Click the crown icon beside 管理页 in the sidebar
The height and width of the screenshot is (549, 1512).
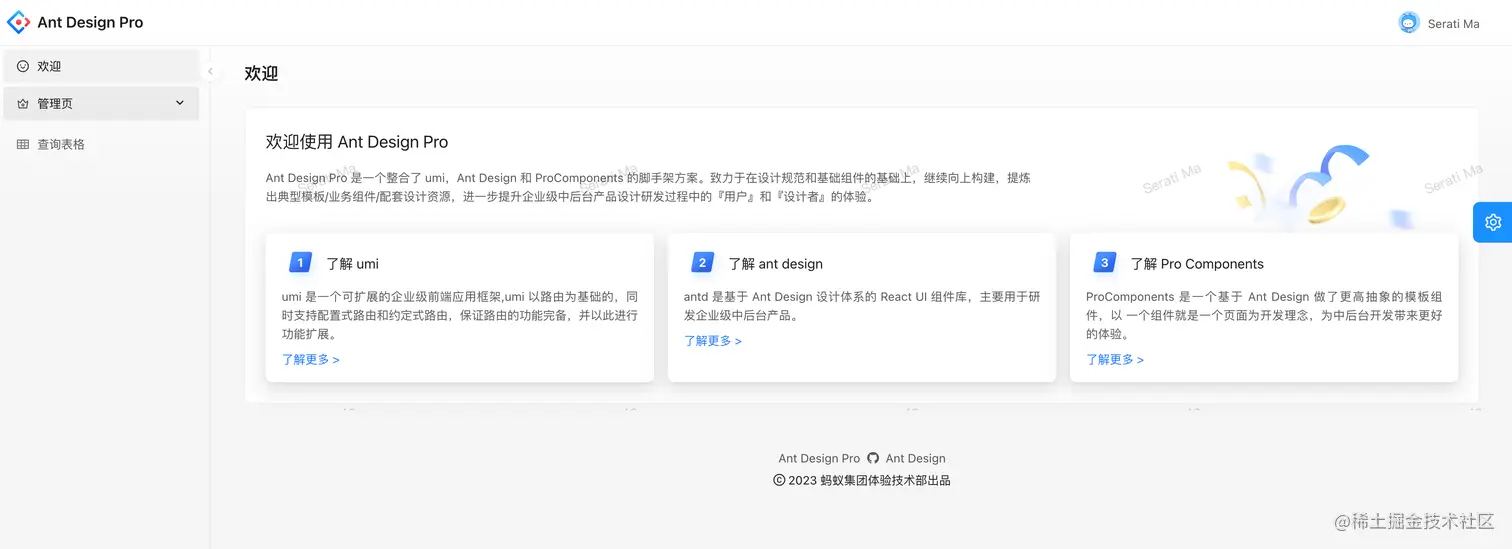(x=23, y=103)
